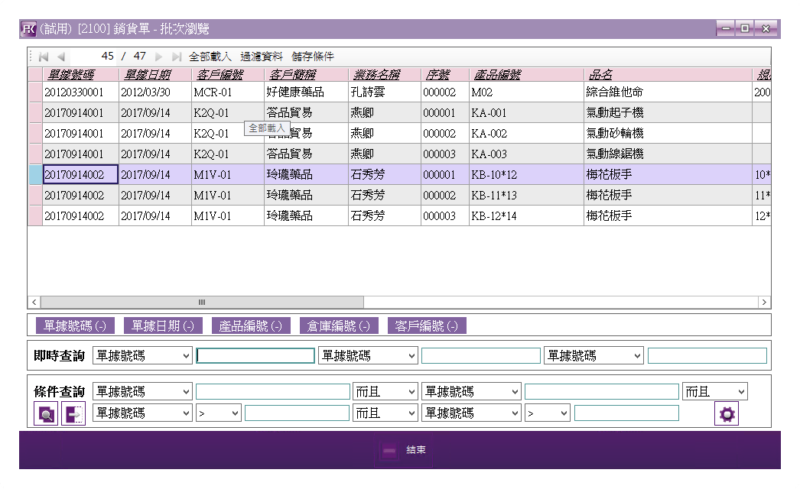
Task: Click the exit door icon button
Action: click(x=73, y=413)
